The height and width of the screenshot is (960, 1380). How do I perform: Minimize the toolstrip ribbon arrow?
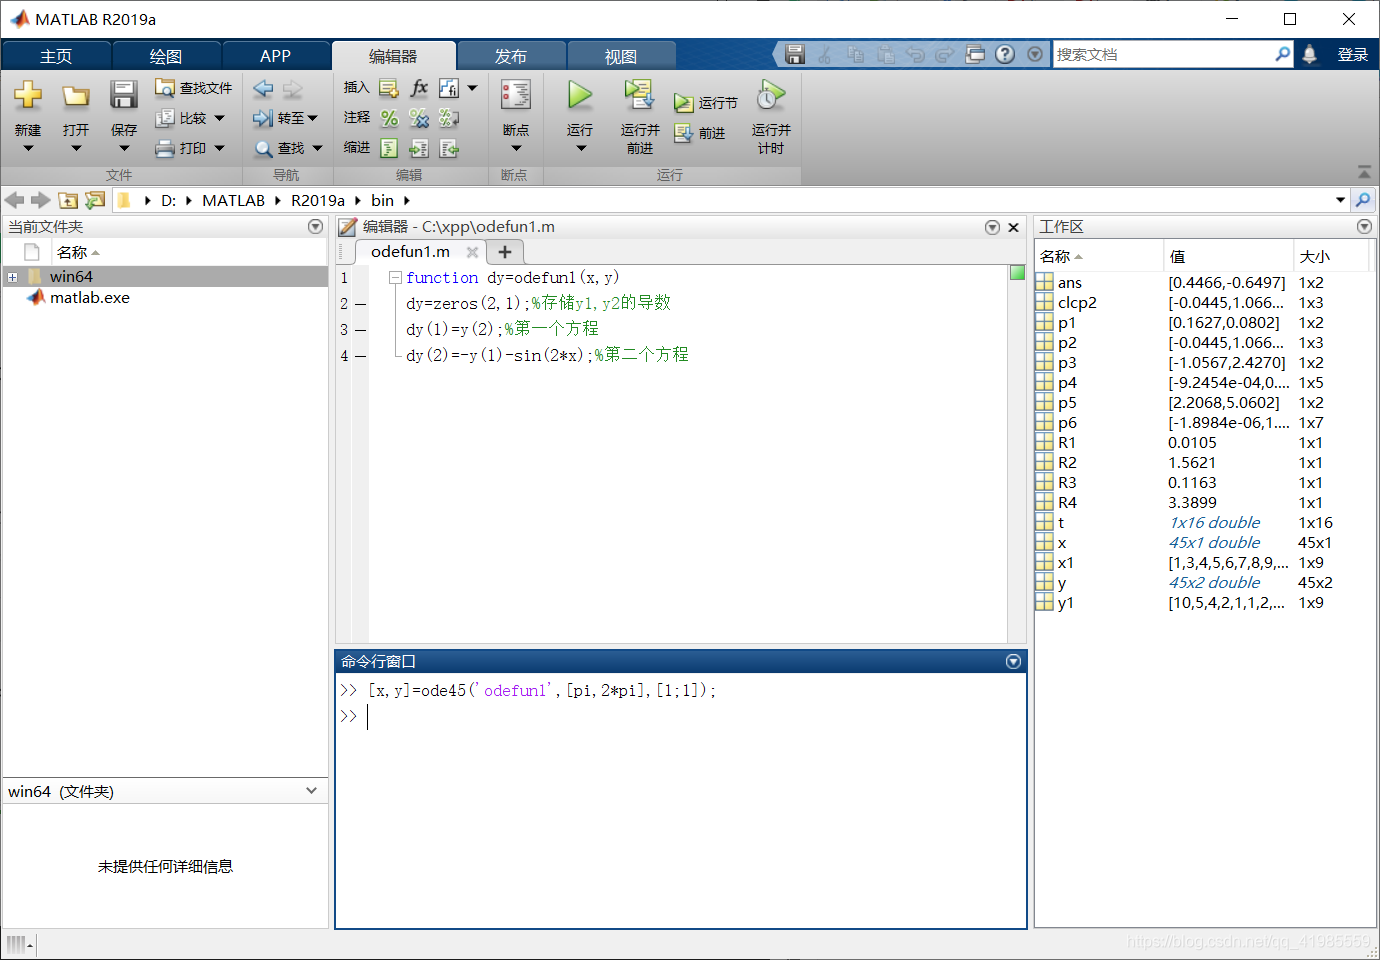(x=1364, y=172)
